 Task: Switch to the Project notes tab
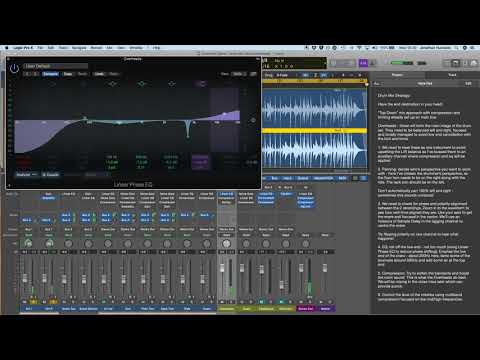[x=397, y=75]
